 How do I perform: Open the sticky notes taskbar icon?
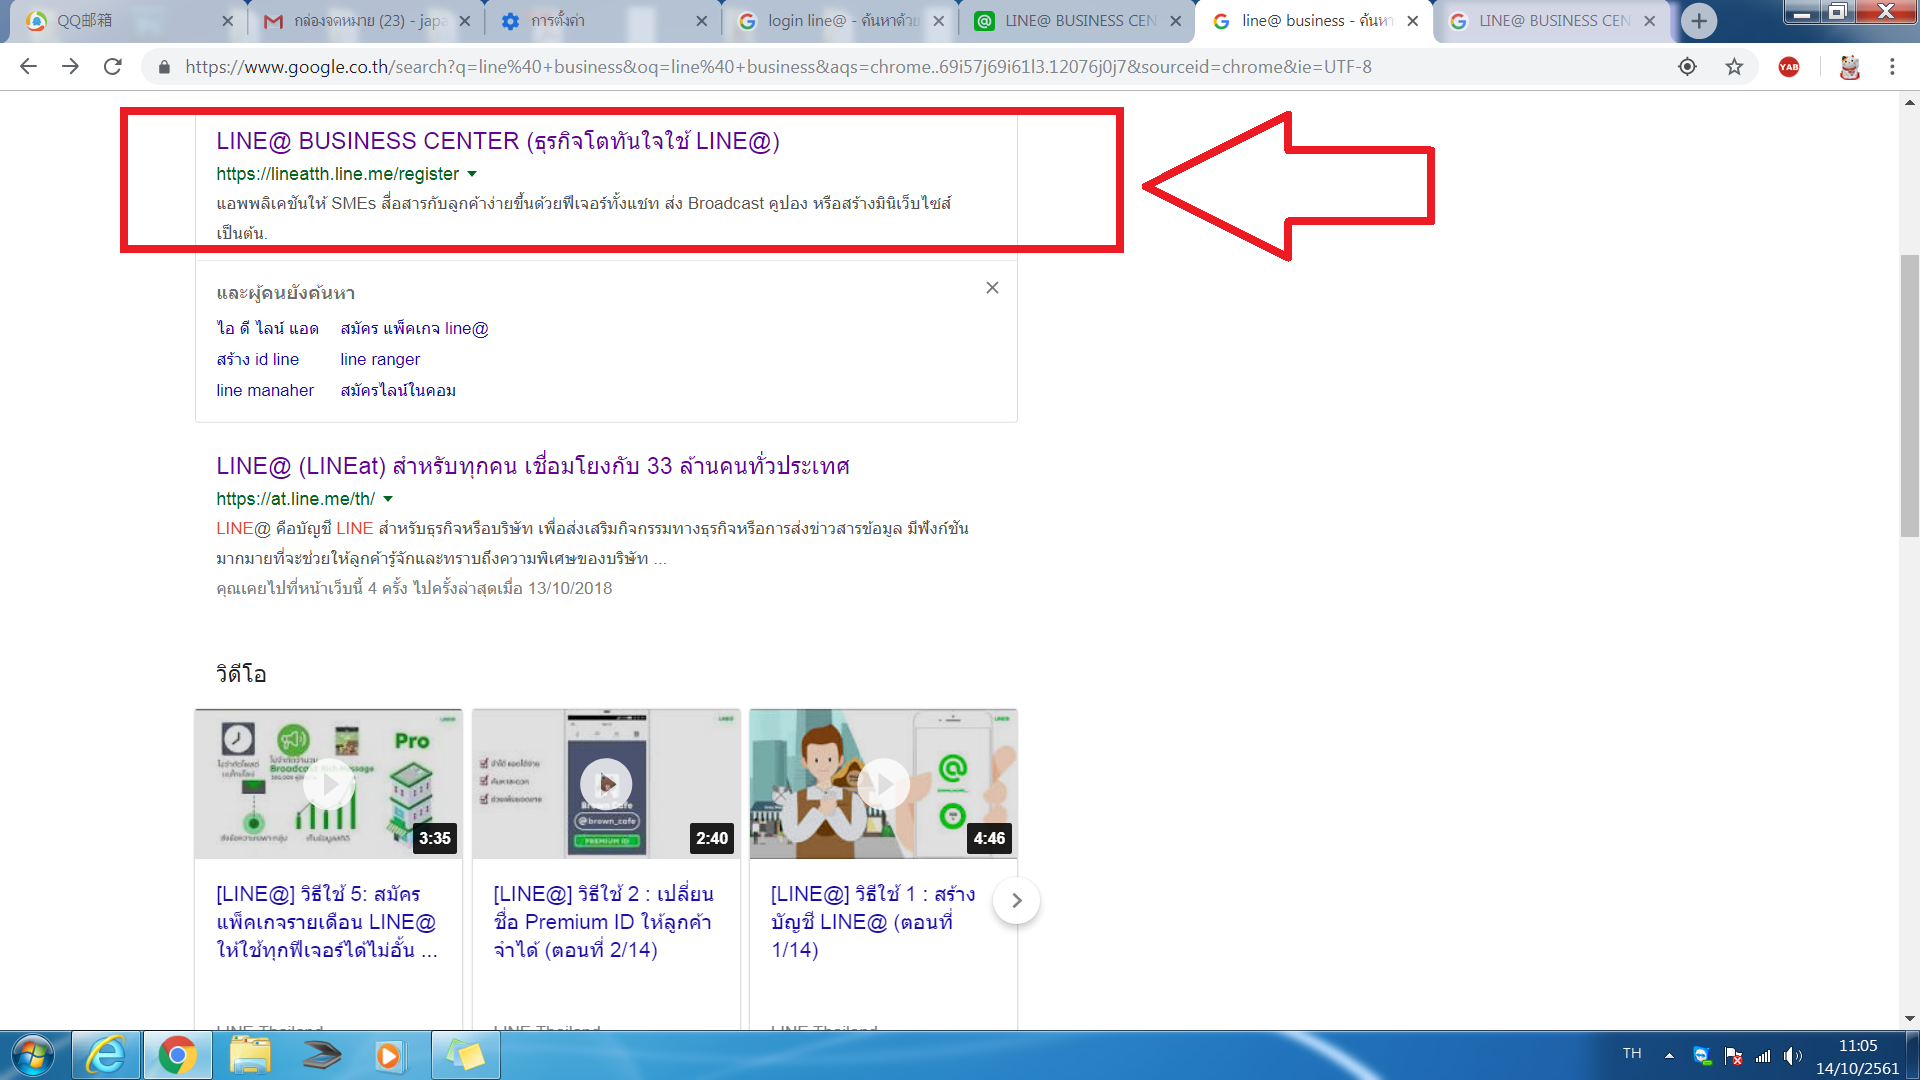click(x=465, y=1056)
